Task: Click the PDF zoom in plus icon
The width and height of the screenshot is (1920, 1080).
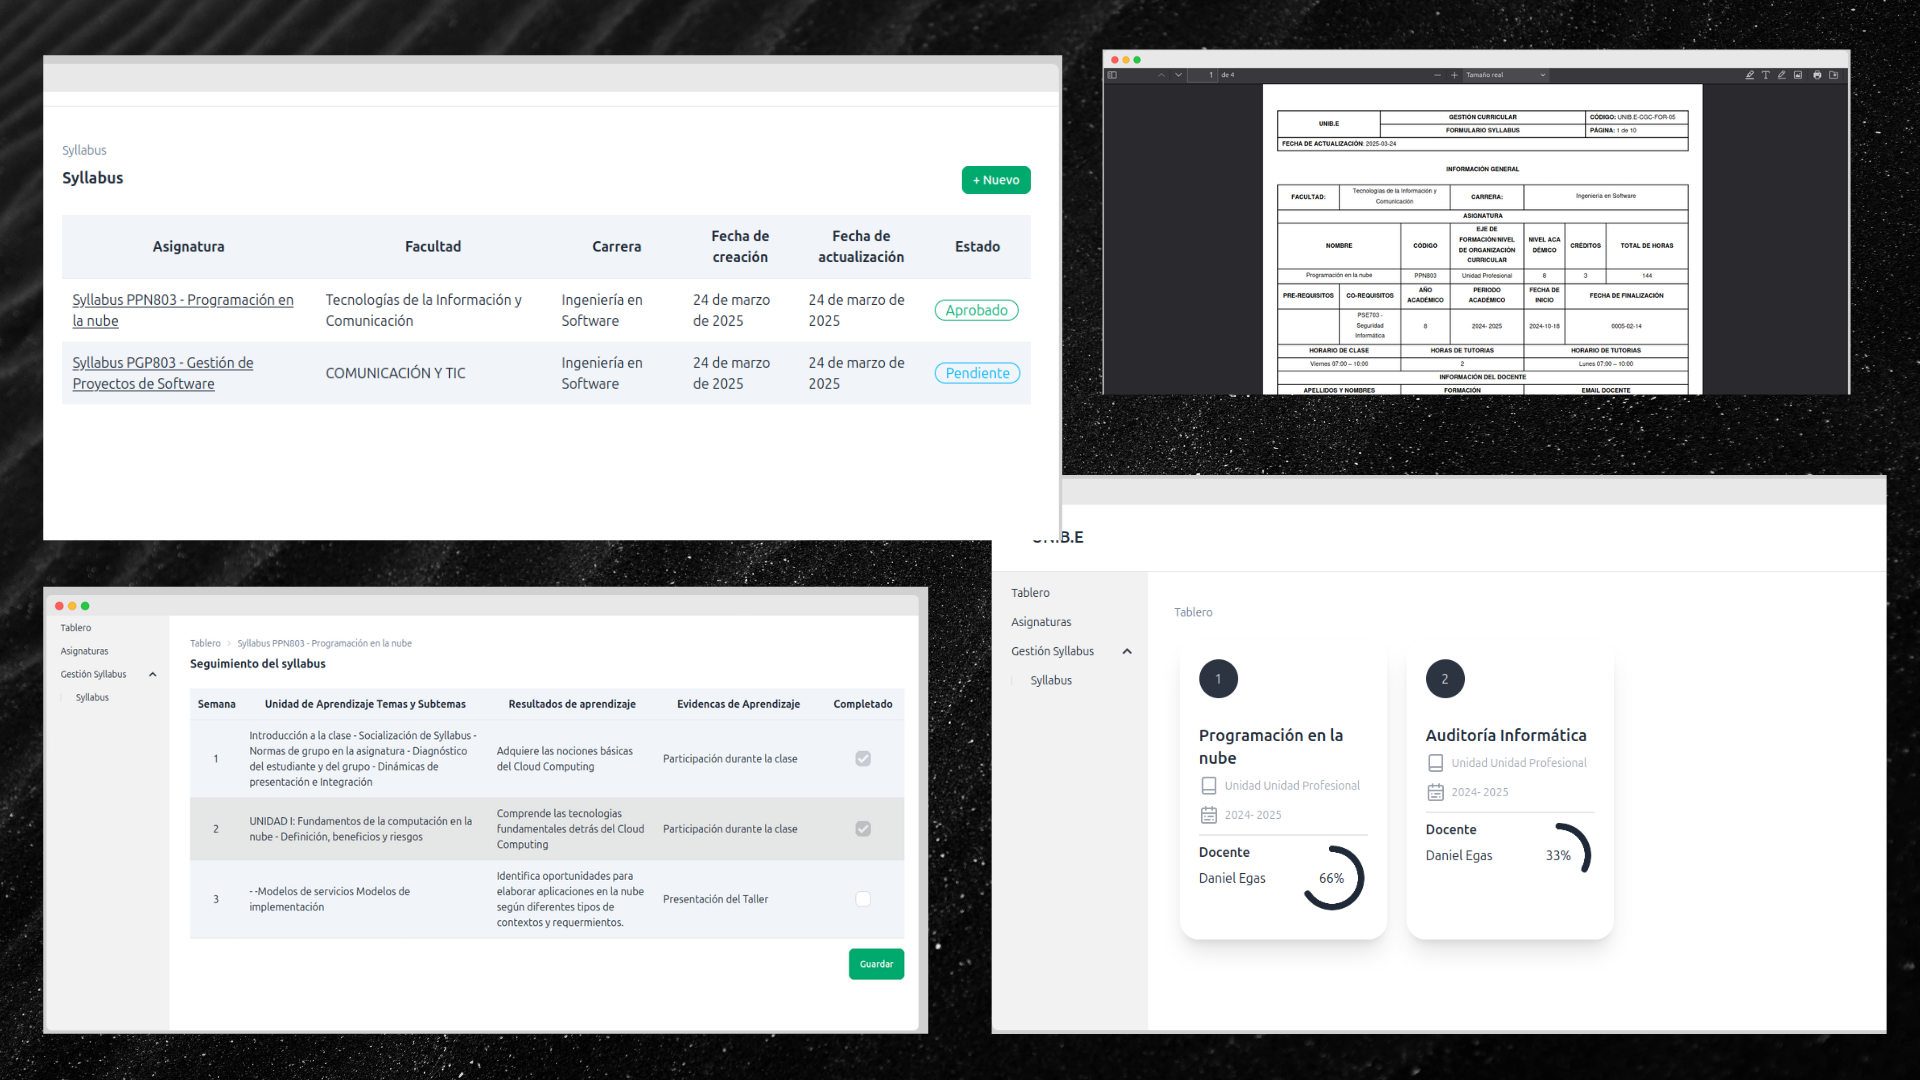Action: point(1454,75)
